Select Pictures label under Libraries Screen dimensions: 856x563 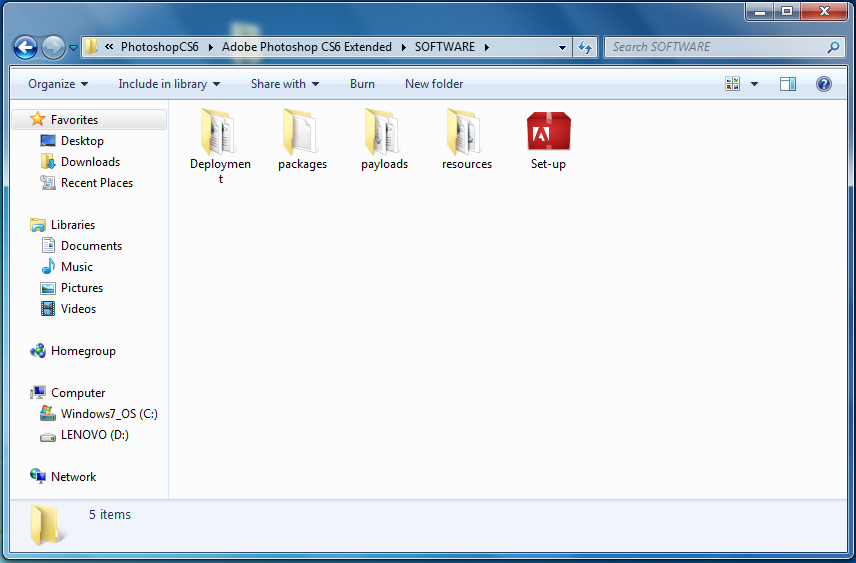[82, 288]
